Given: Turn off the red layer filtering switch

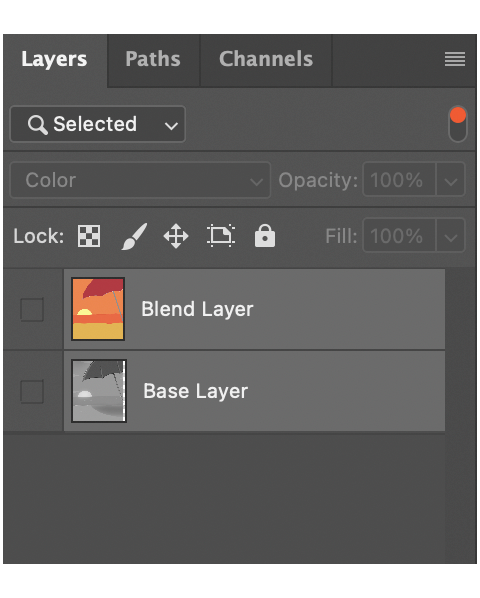Looking at the screenshot, I should 458,124.
